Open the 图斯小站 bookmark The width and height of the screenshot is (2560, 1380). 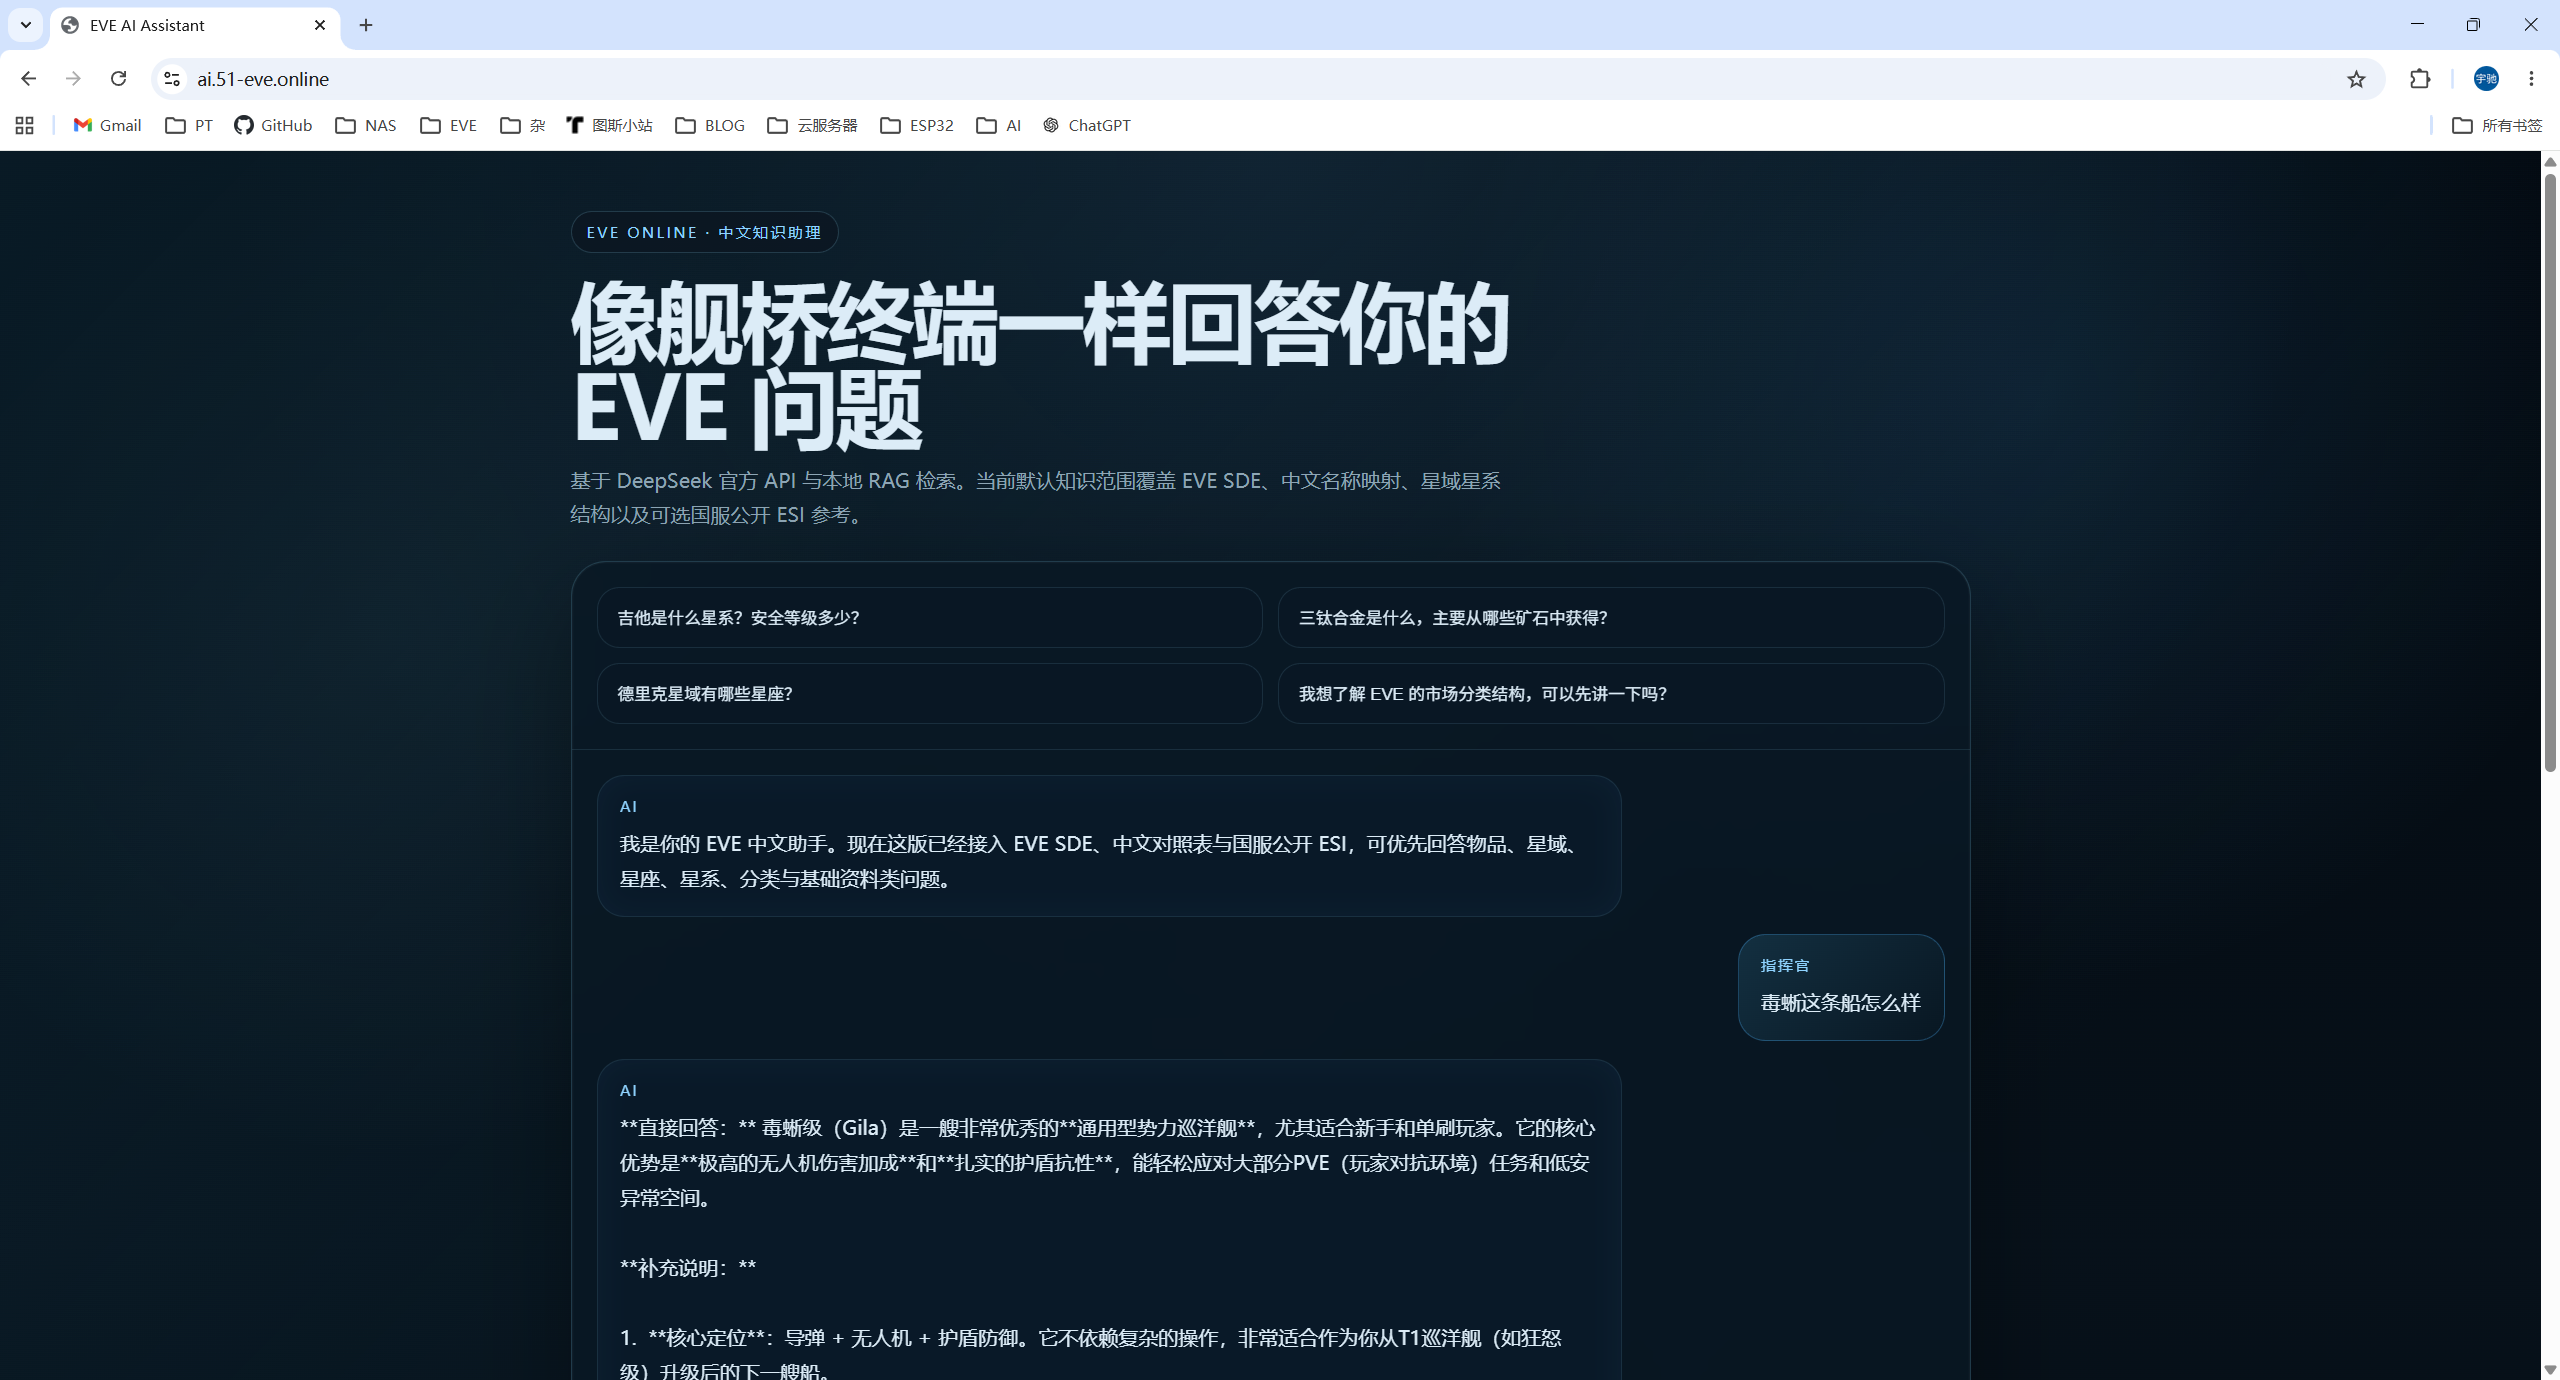coord(609,125)
